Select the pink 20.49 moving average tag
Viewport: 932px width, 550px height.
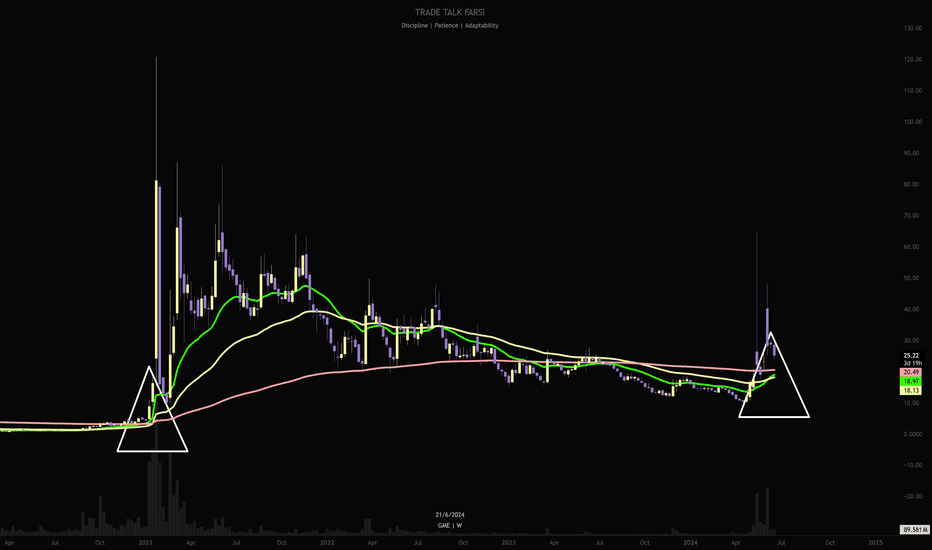click(x=911, y=372)
